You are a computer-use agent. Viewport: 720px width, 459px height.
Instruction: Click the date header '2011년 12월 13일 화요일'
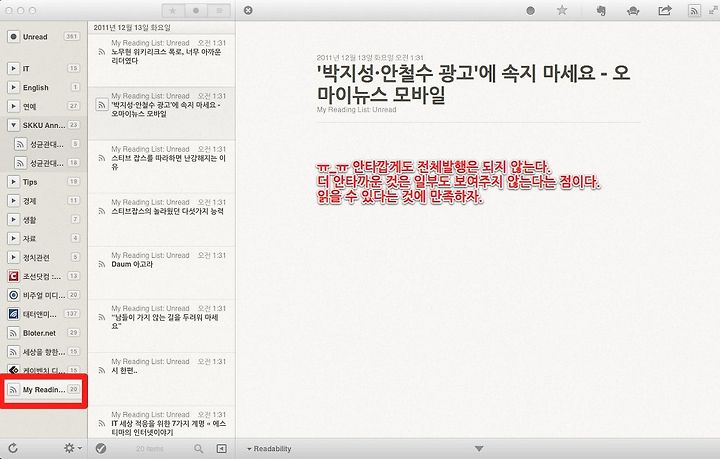(132, 28)
